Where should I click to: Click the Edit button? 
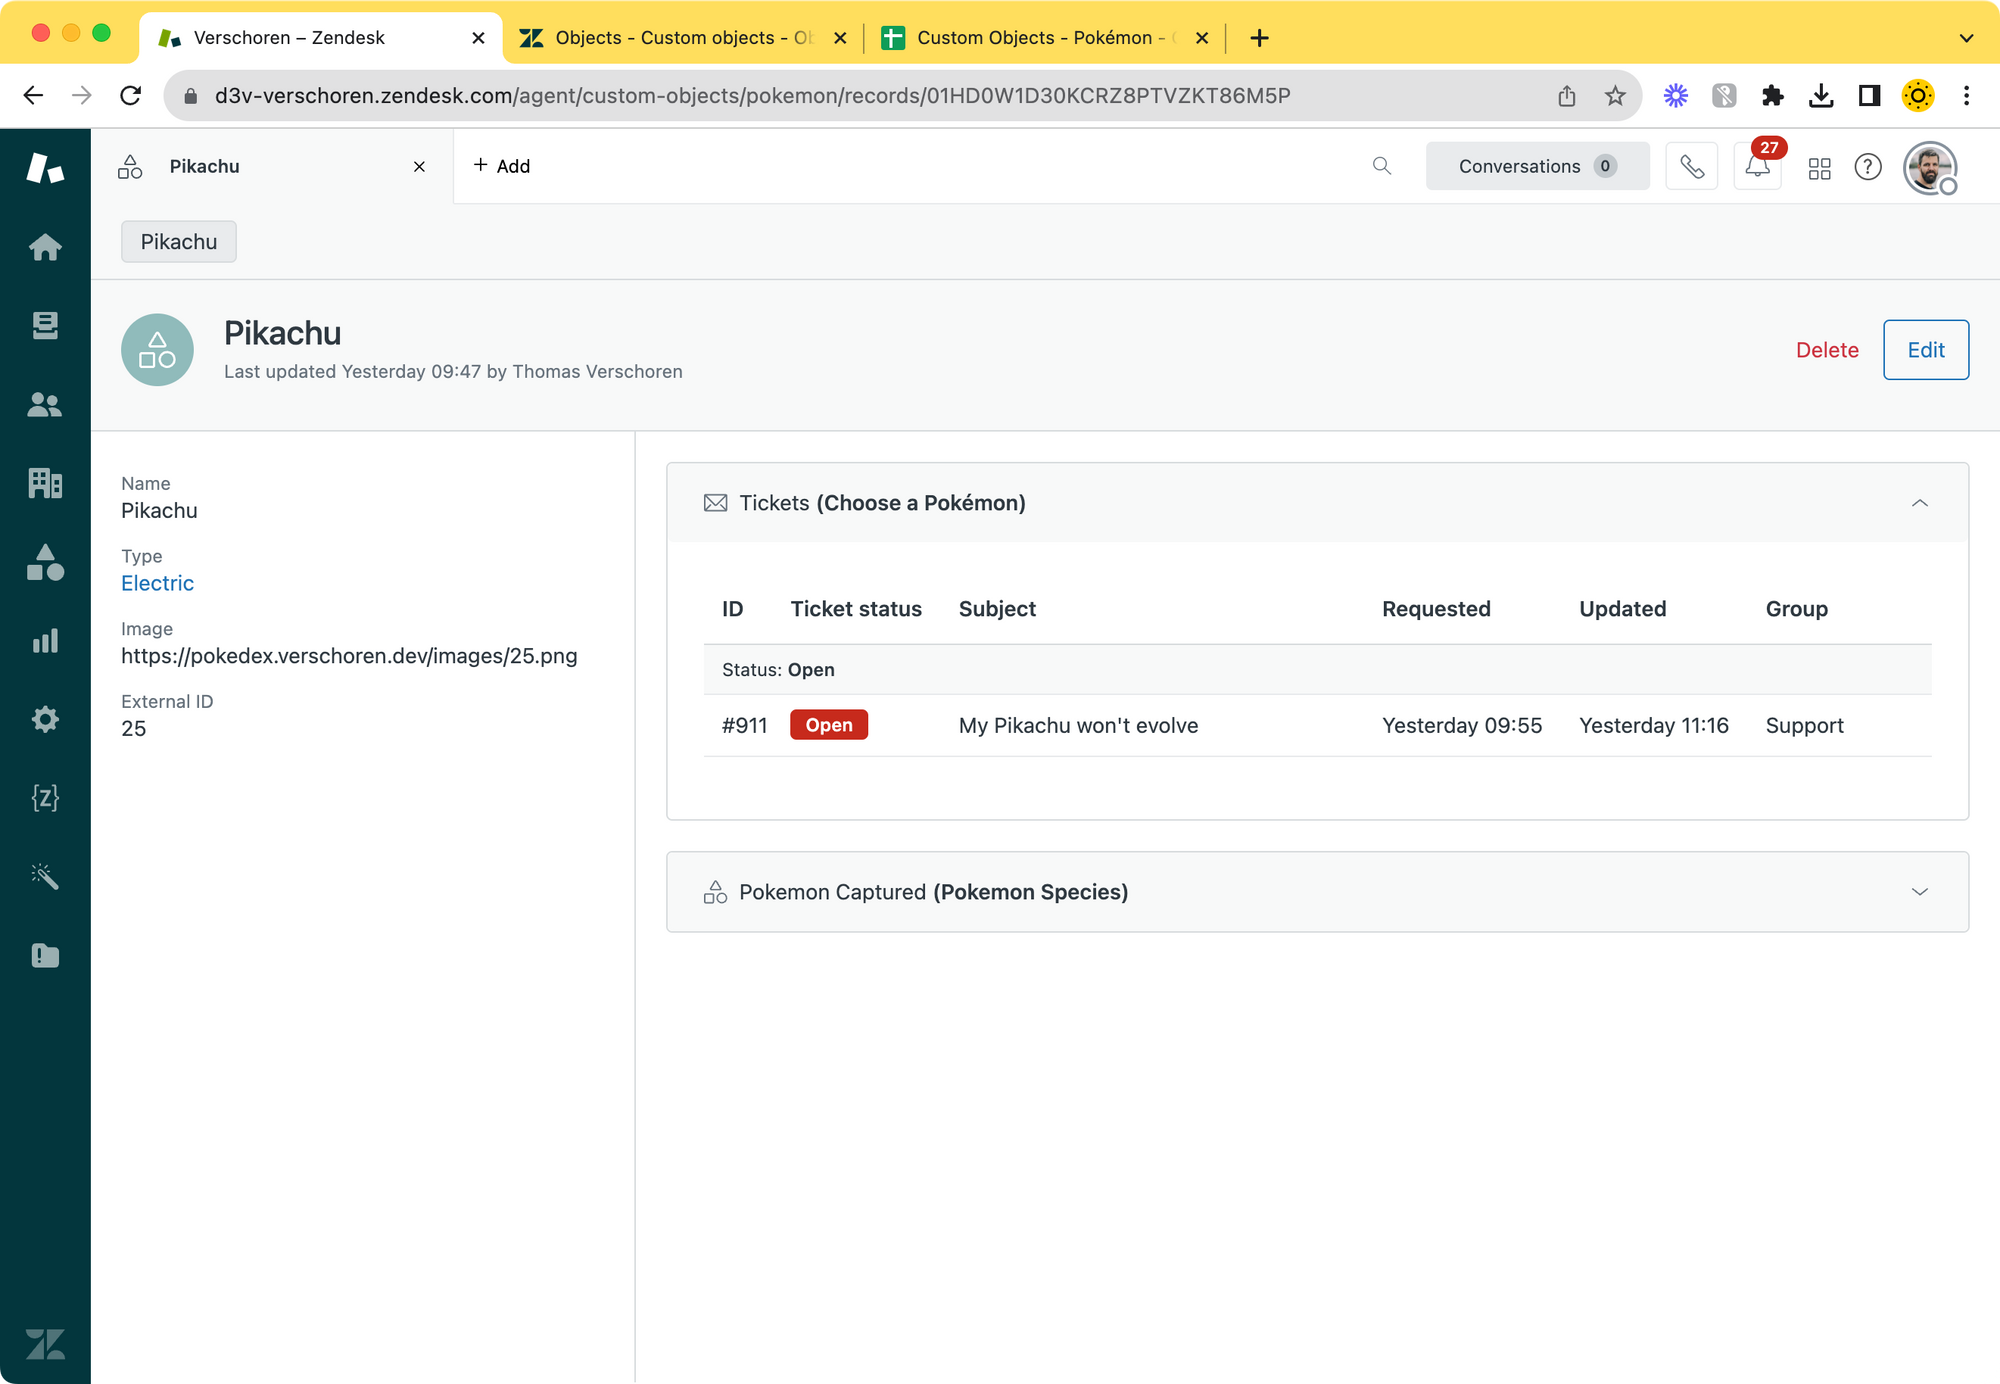[1925, 350]
